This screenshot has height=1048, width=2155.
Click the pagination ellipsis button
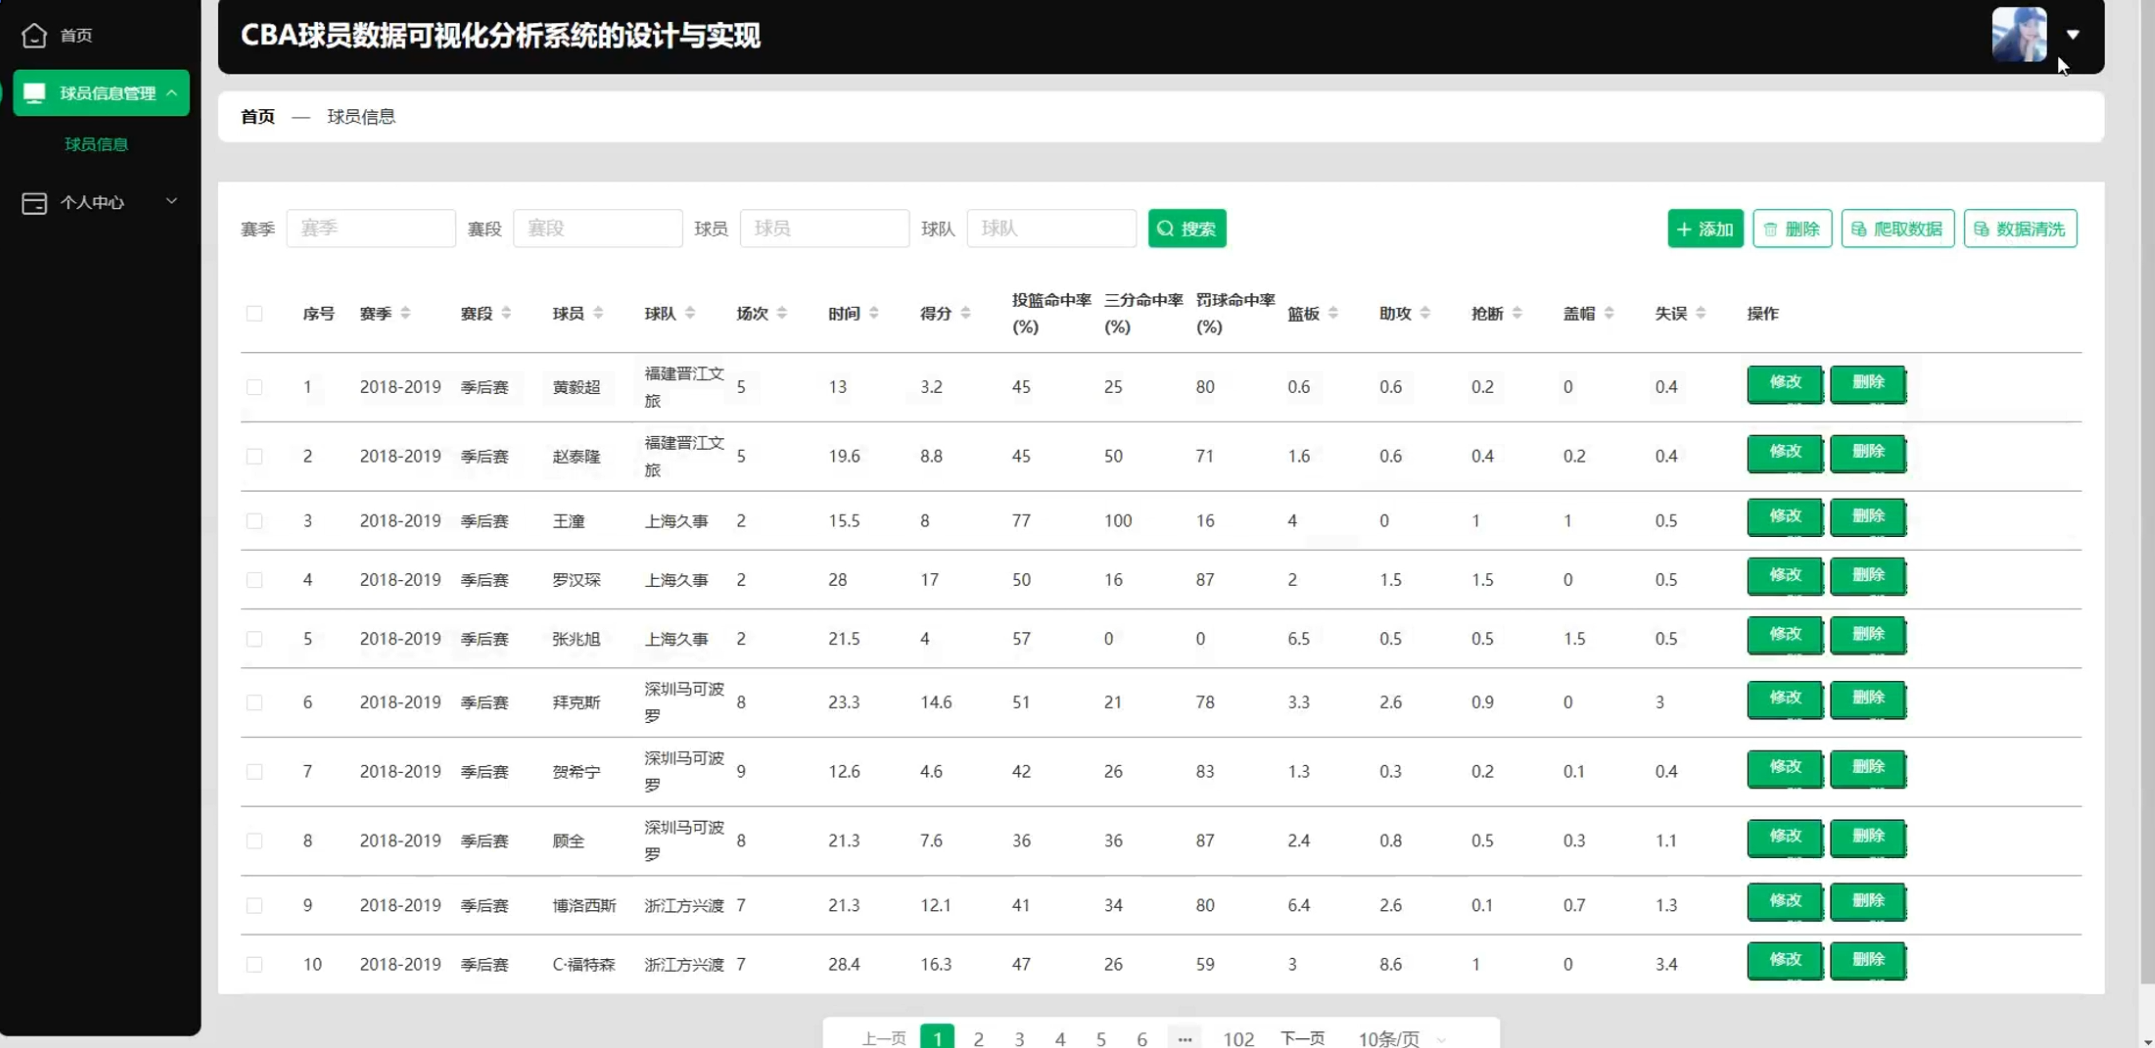tap(1184, 1038)
